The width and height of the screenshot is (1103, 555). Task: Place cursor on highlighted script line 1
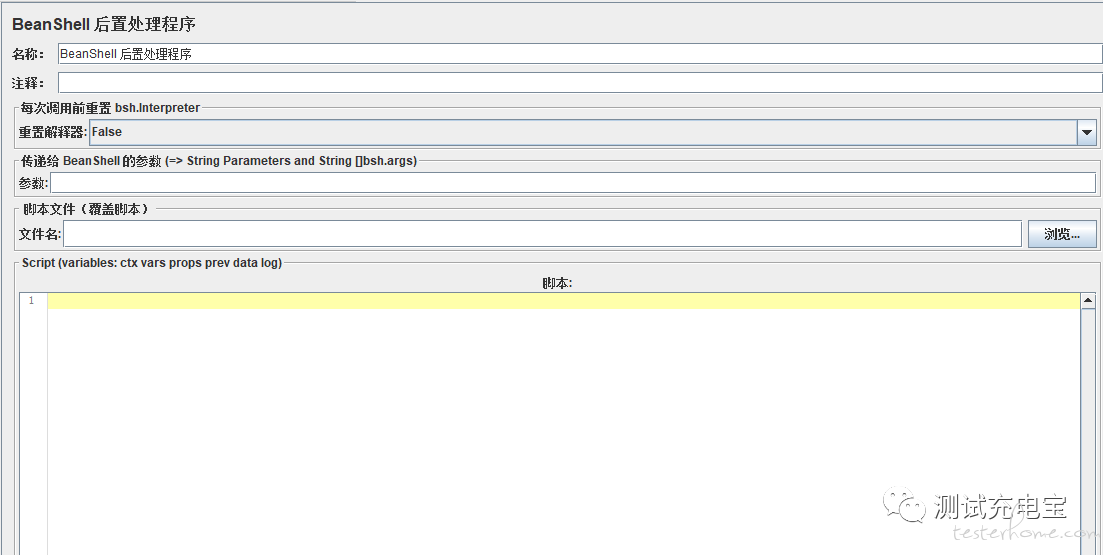pos(563,301)
